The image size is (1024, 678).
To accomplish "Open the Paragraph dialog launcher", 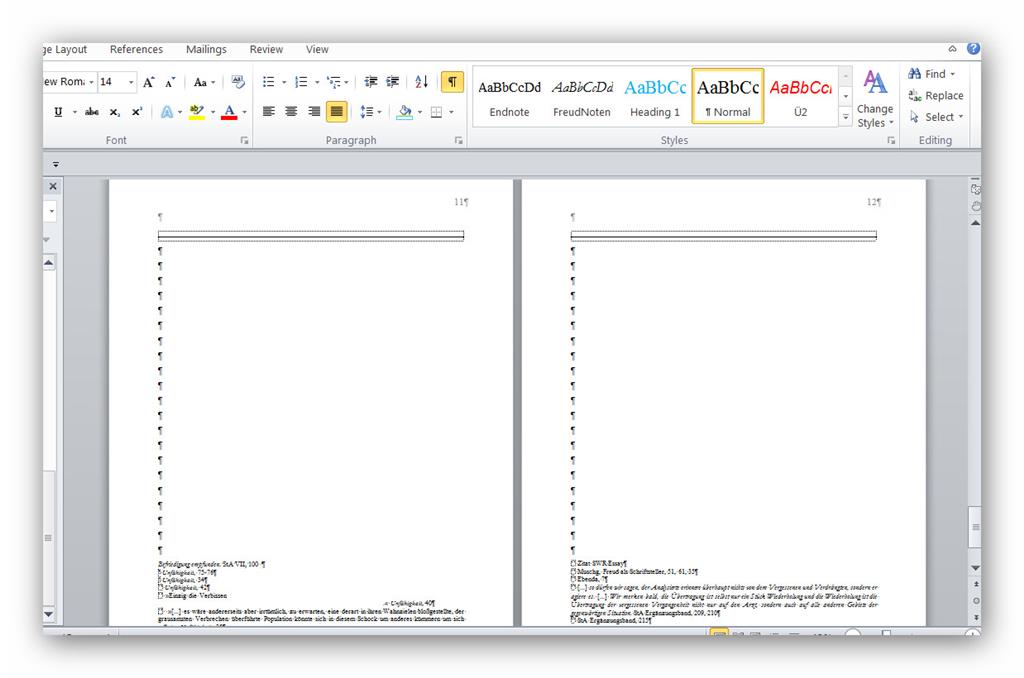I will pos(458,140).
